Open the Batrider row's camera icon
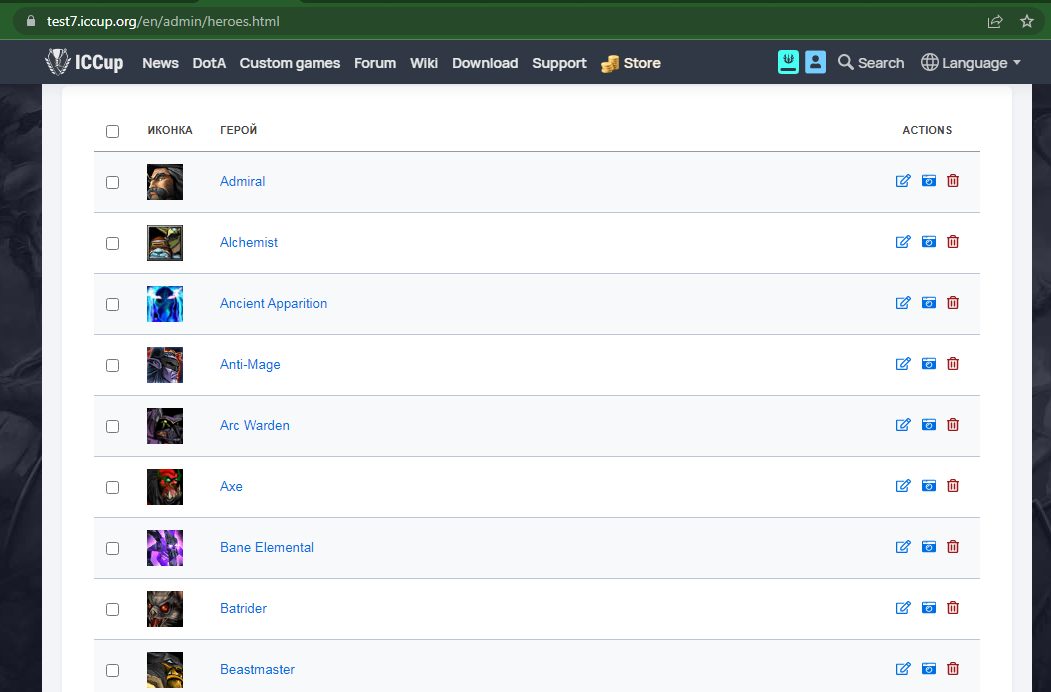Screen dimensions: 1051x692 [x=928, y=608]
